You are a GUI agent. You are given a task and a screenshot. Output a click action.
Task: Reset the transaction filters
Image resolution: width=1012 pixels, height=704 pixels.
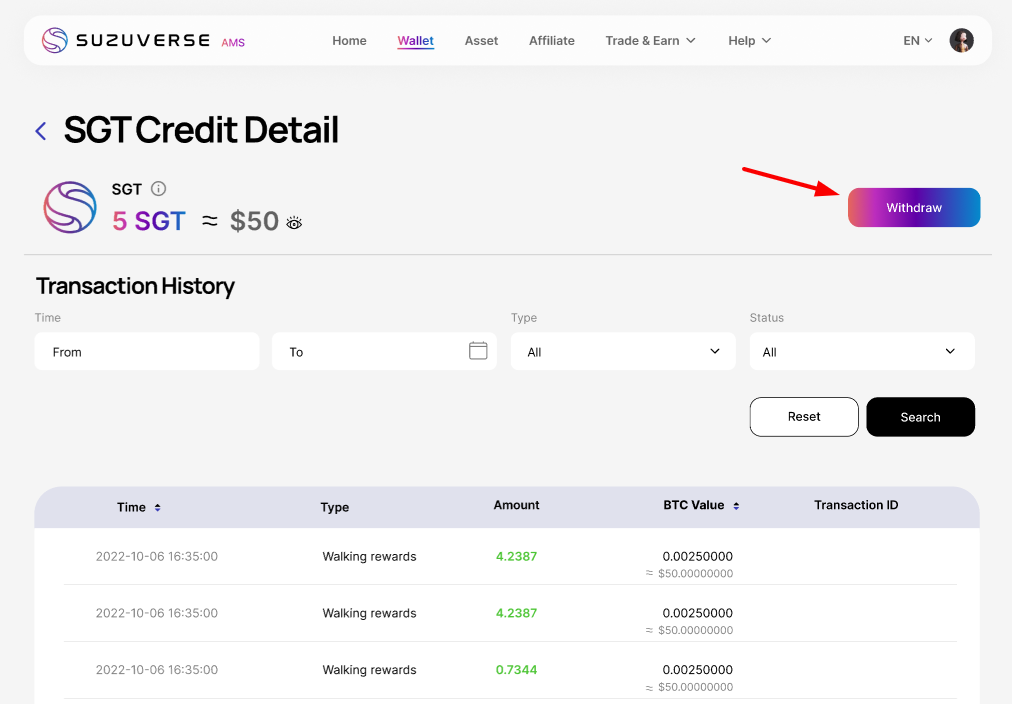point(803,417)
